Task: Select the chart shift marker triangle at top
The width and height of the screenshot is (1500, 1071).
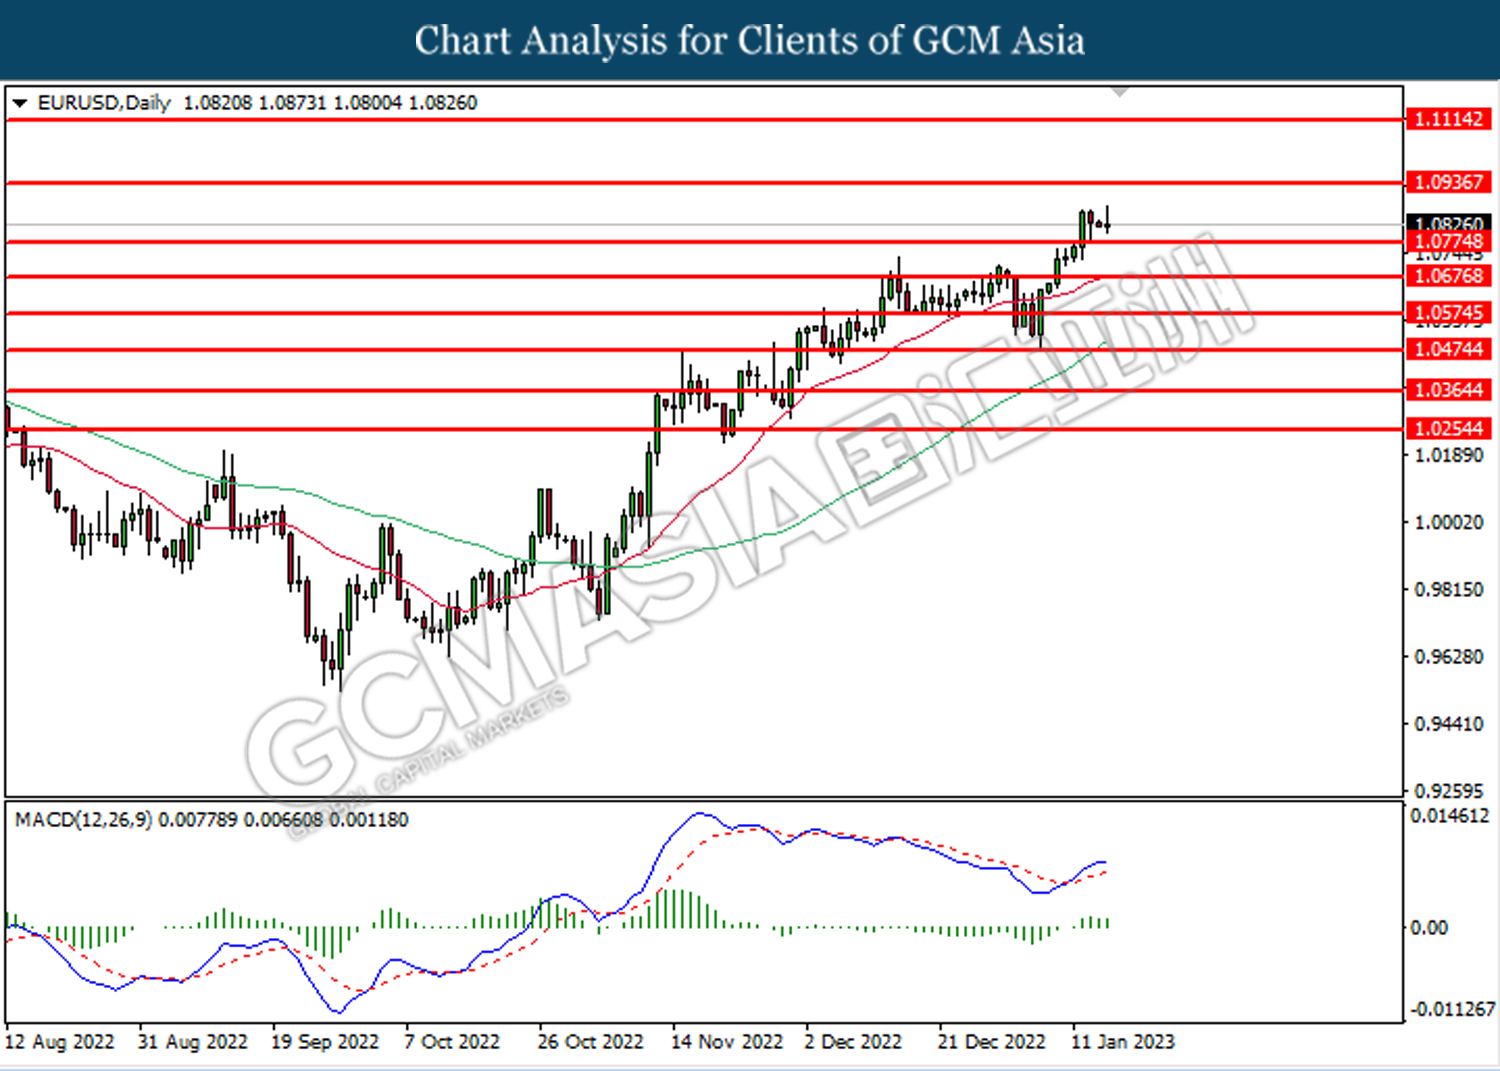Action: click(1120, 91)
